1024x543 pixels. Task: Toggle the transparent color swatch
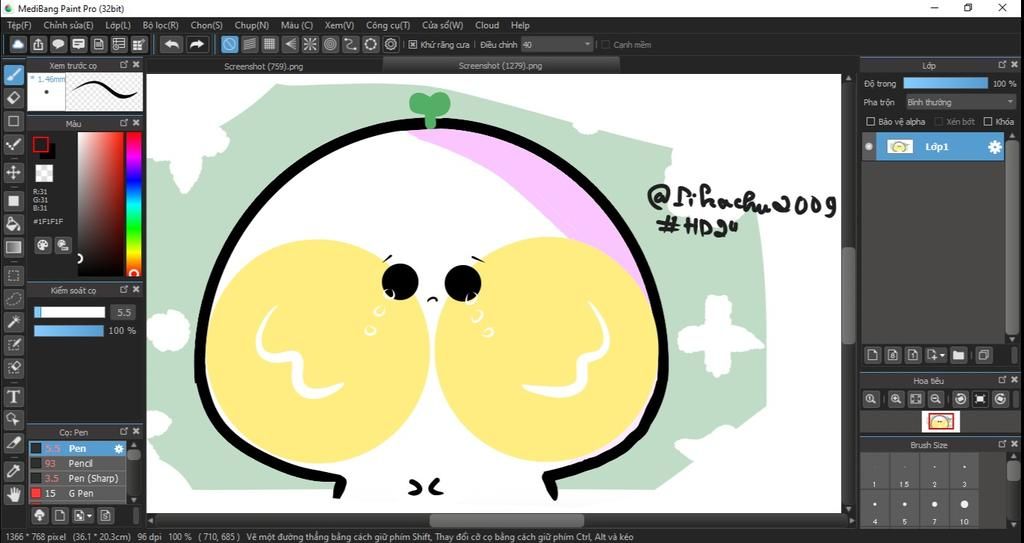tap(44, 173)
